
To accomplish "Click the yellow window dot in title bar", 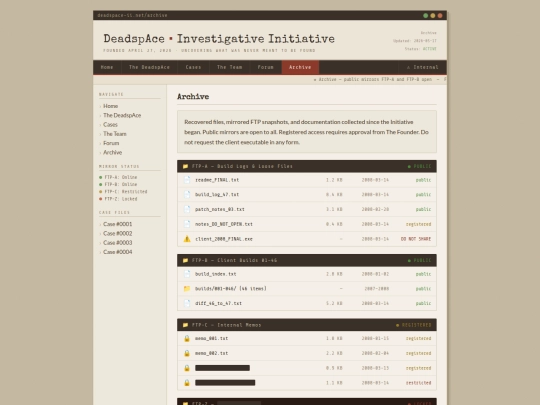I will point(433,15).
